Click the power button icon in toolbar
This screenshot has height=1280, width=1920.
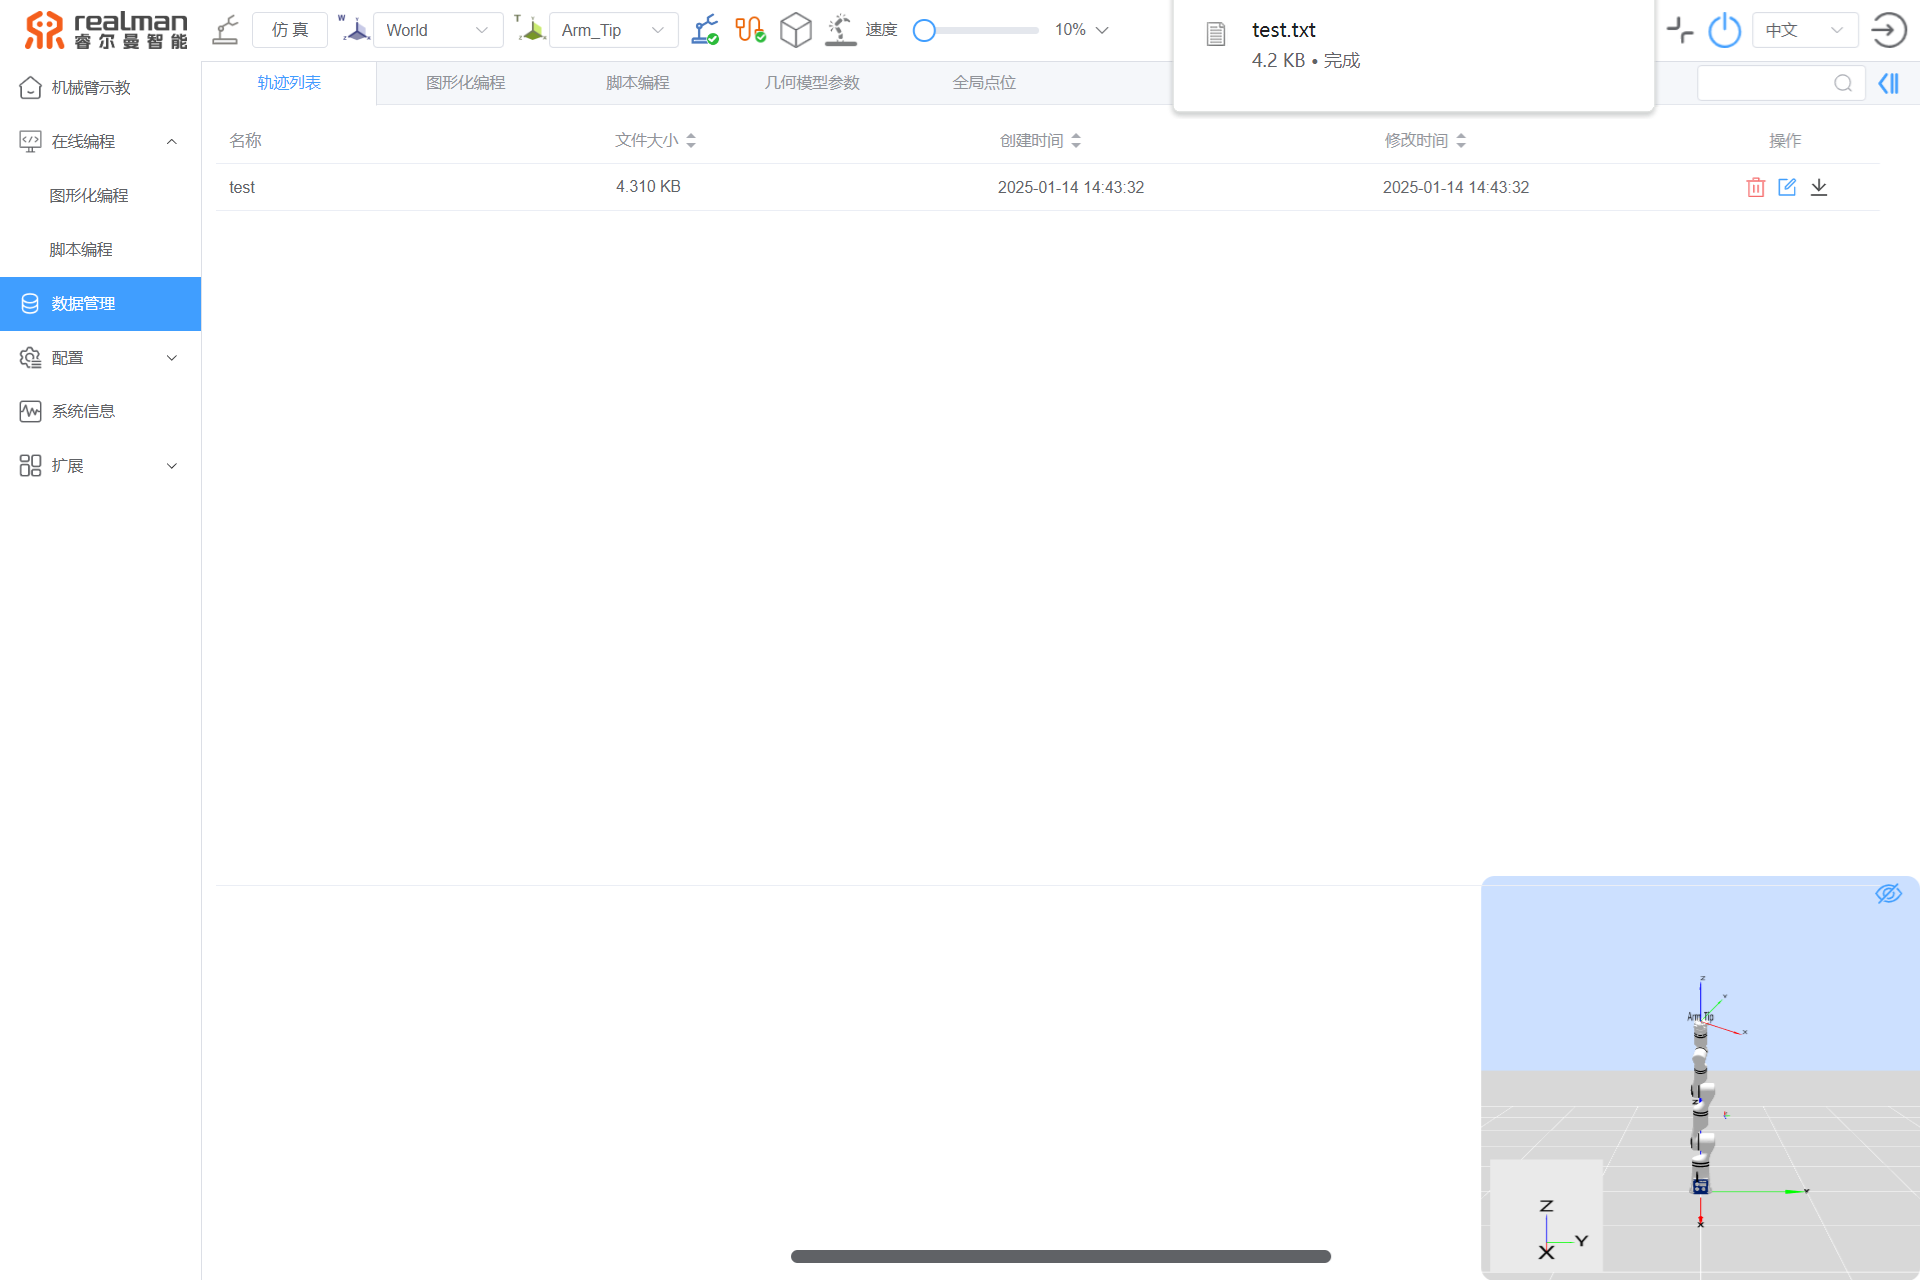tap(1725, 30)
